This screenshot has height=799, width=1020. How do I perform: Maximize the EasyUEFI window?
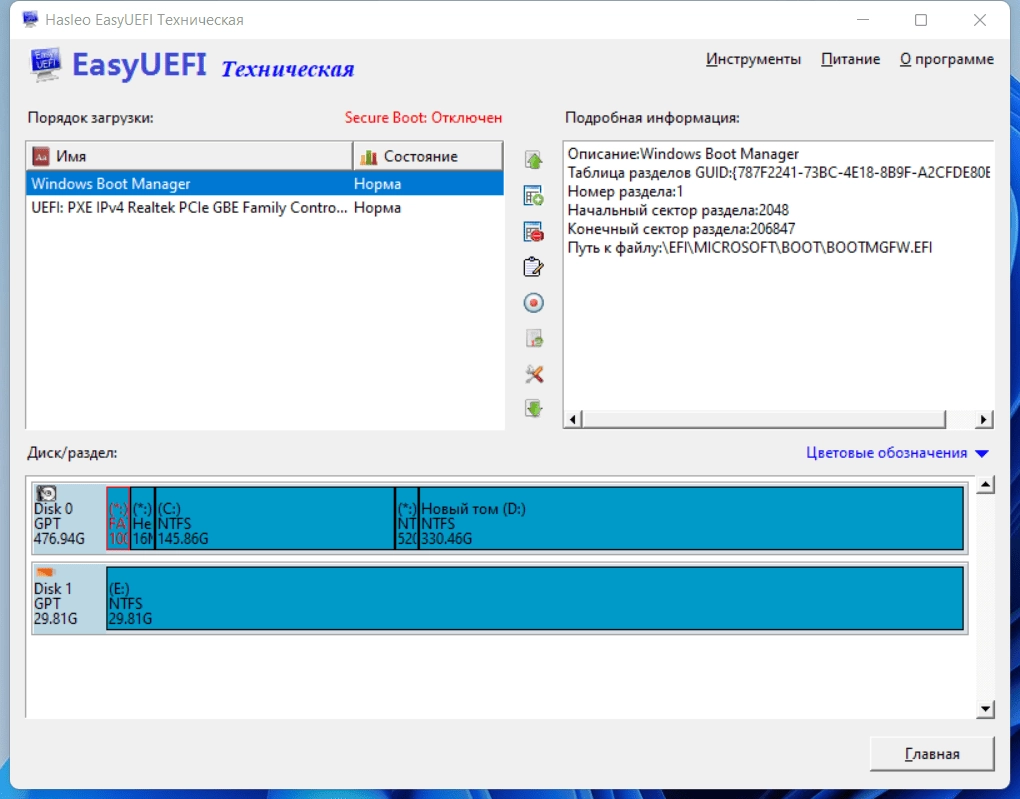pos(921,20)
